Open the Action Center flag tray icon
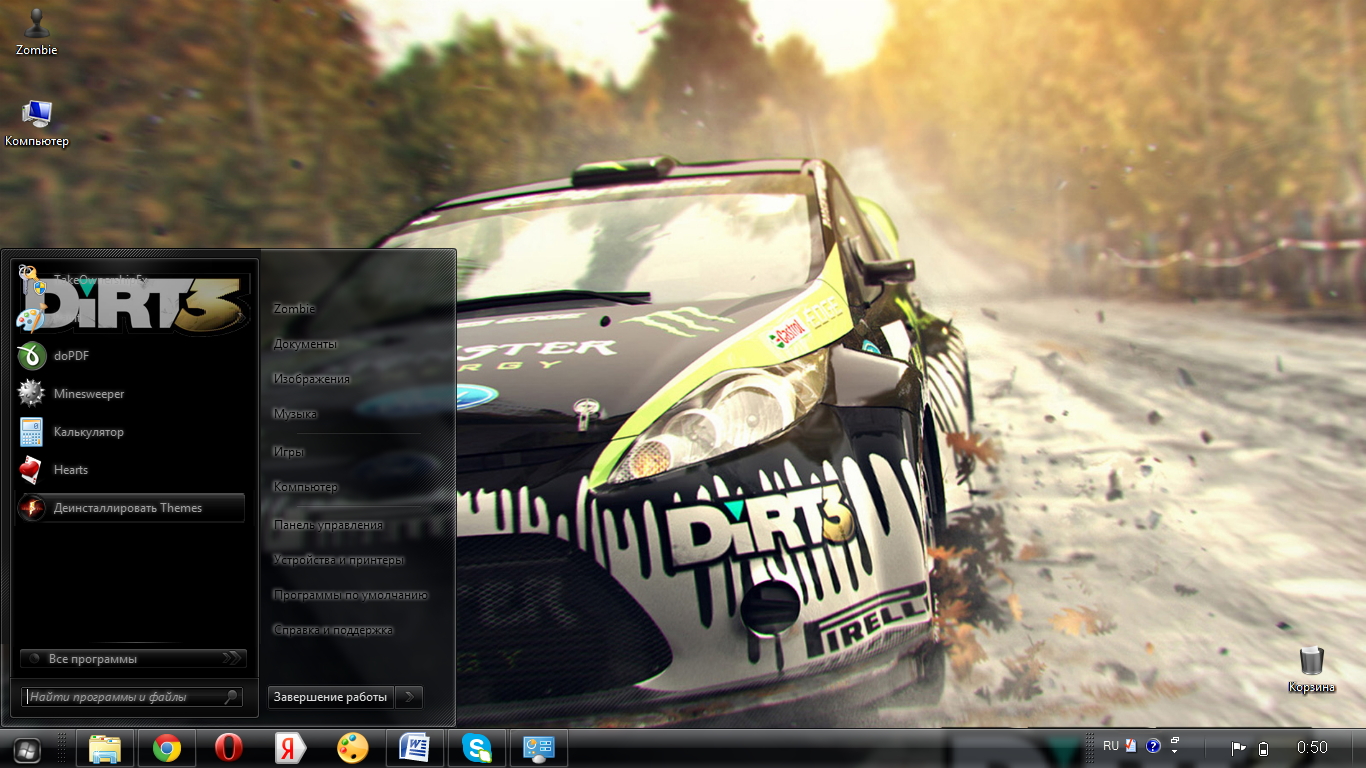Screen dimensions: 1366x768 tap(1238, 748)
